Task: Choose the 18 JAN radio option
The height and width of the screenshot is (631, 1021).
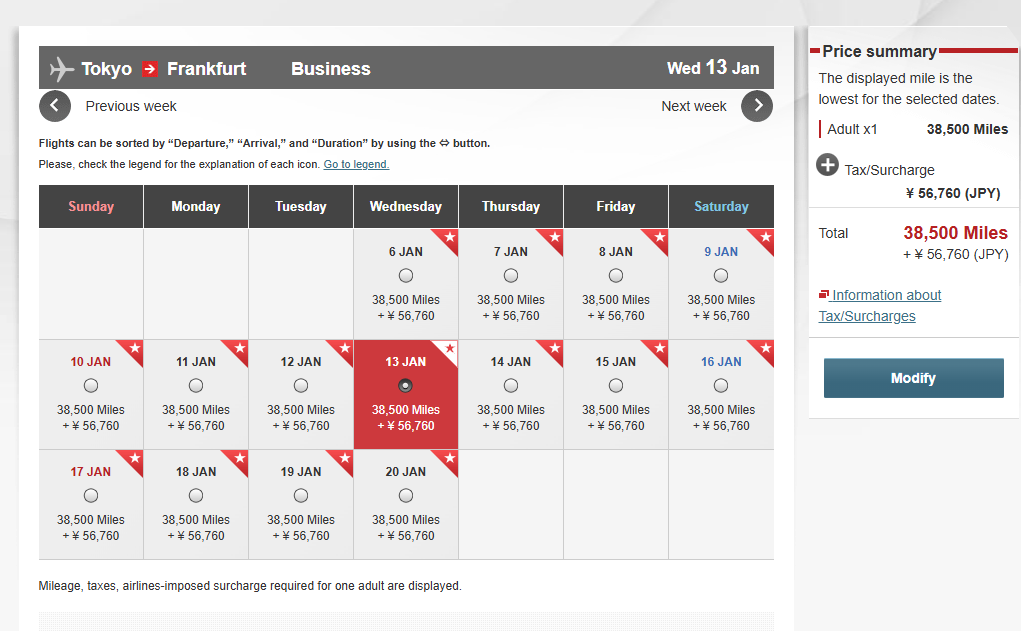Action: tap(196, 496)
